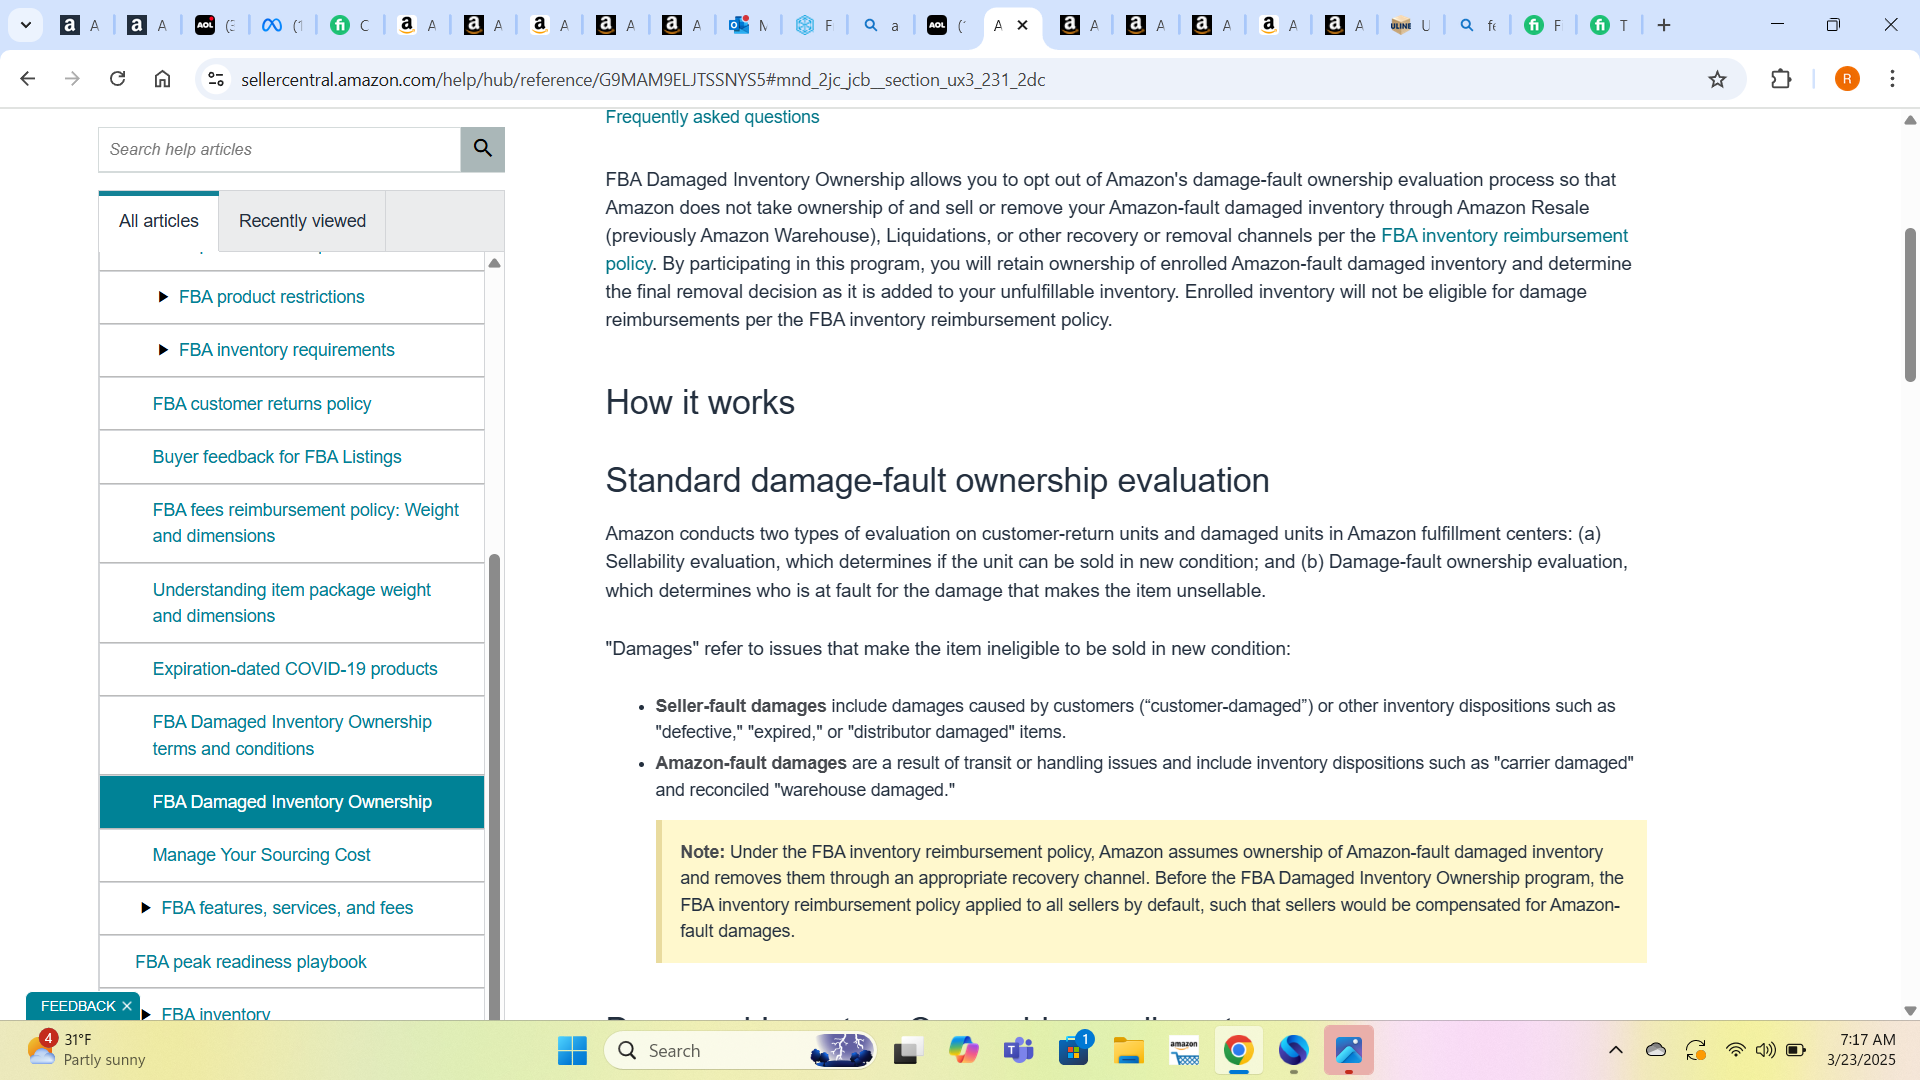Open Microsoft Store from the taskbar
Image resolution: width=1920 pixels, height=1080 pixels.
click(x=1073, y=1050)
